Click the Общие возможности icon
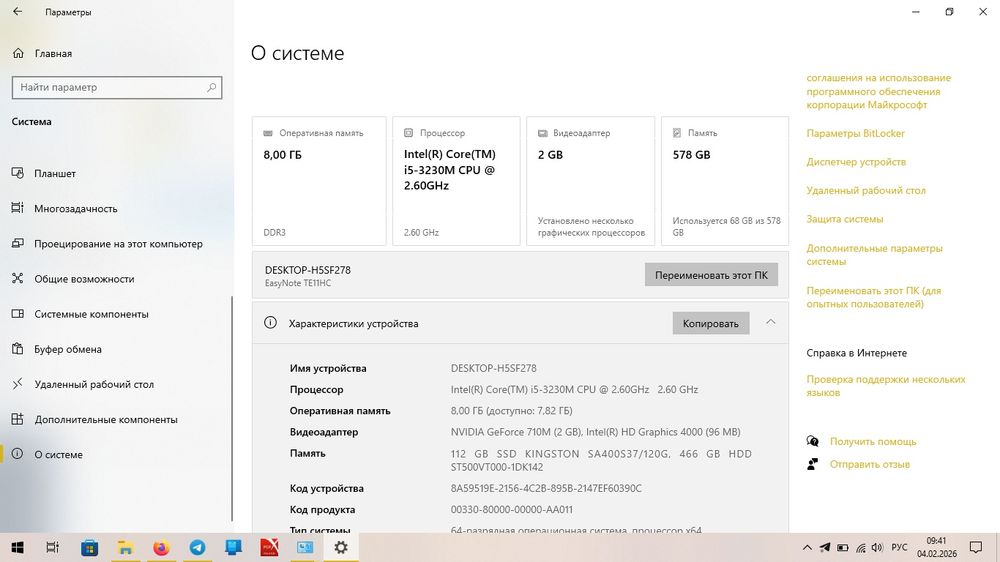1000x562 pixels. click(x=17, y=278)
